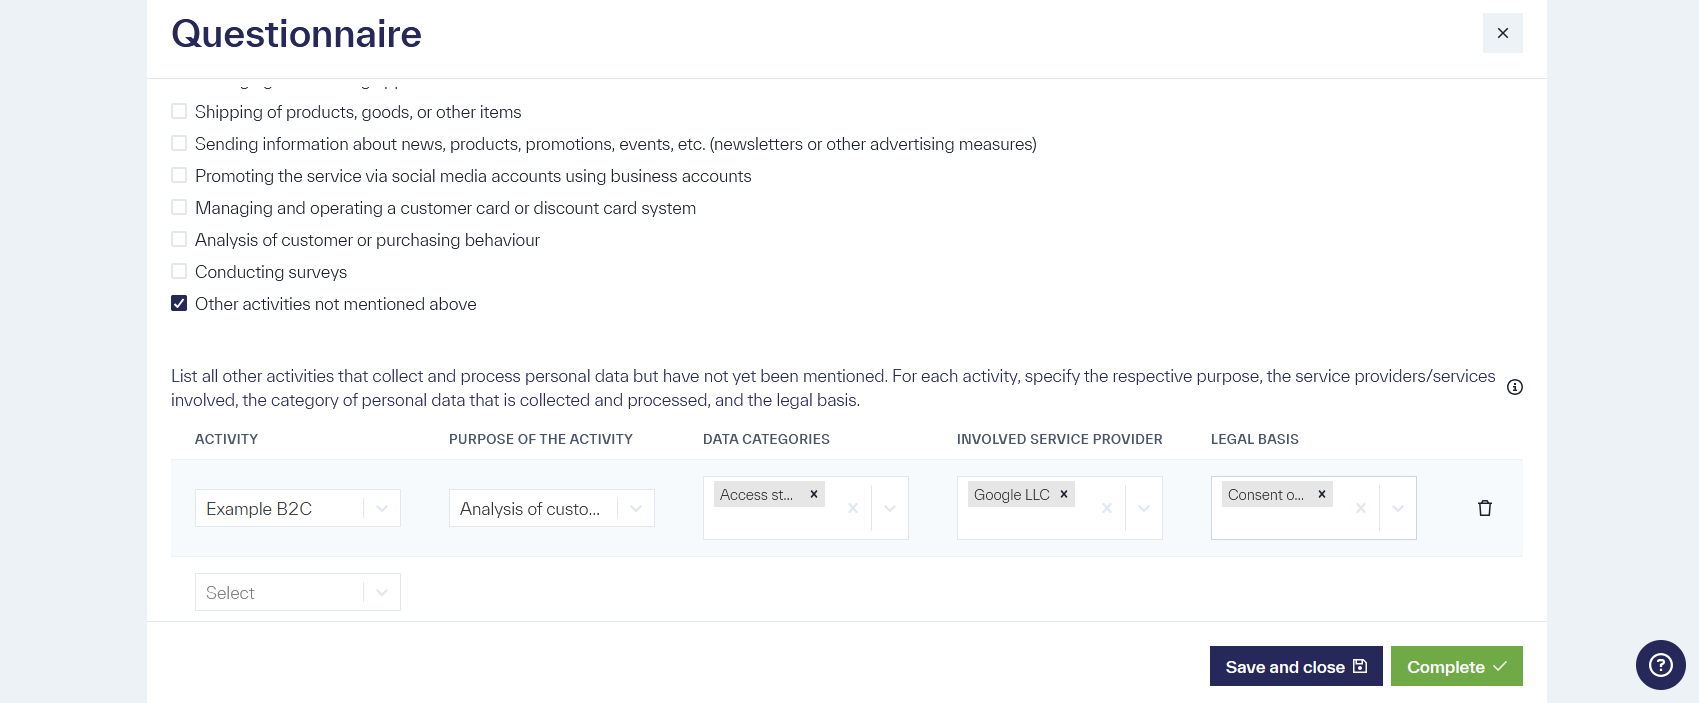Tick Analysis of customer or purchasing behaviour
Image resolution: width=1699 pixels, height=703 pixels.
(x=179, y=240)
